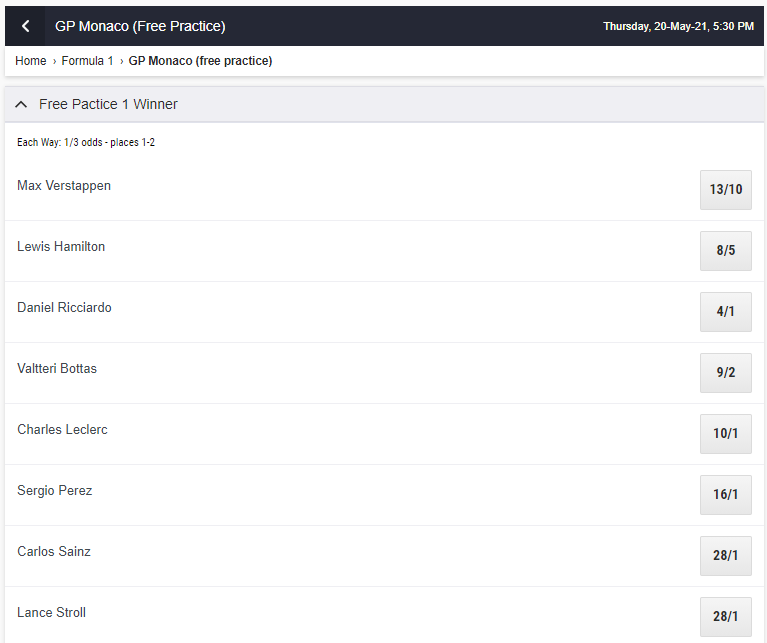Screen dimensions: 767x643
Task: Select Lance Stroll odds 28/1
Action: pos(725,617)
